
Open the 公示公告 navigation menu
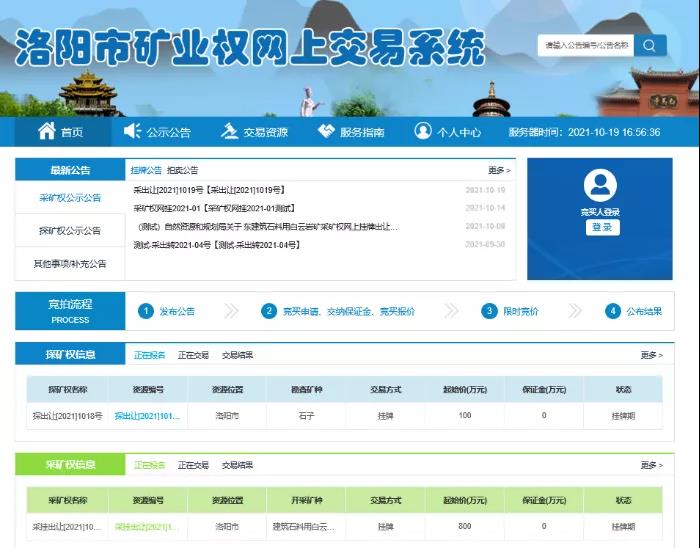(157, 132)
